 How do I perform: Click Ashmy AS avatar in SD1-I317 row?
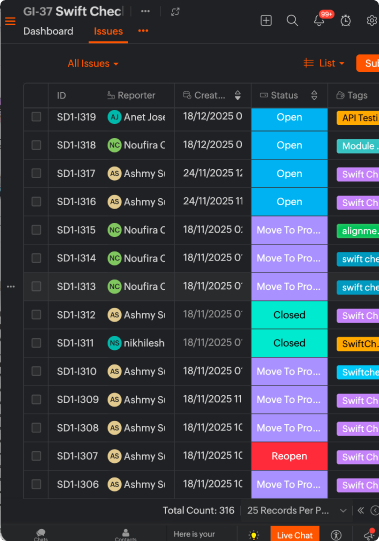click(114, 174)
